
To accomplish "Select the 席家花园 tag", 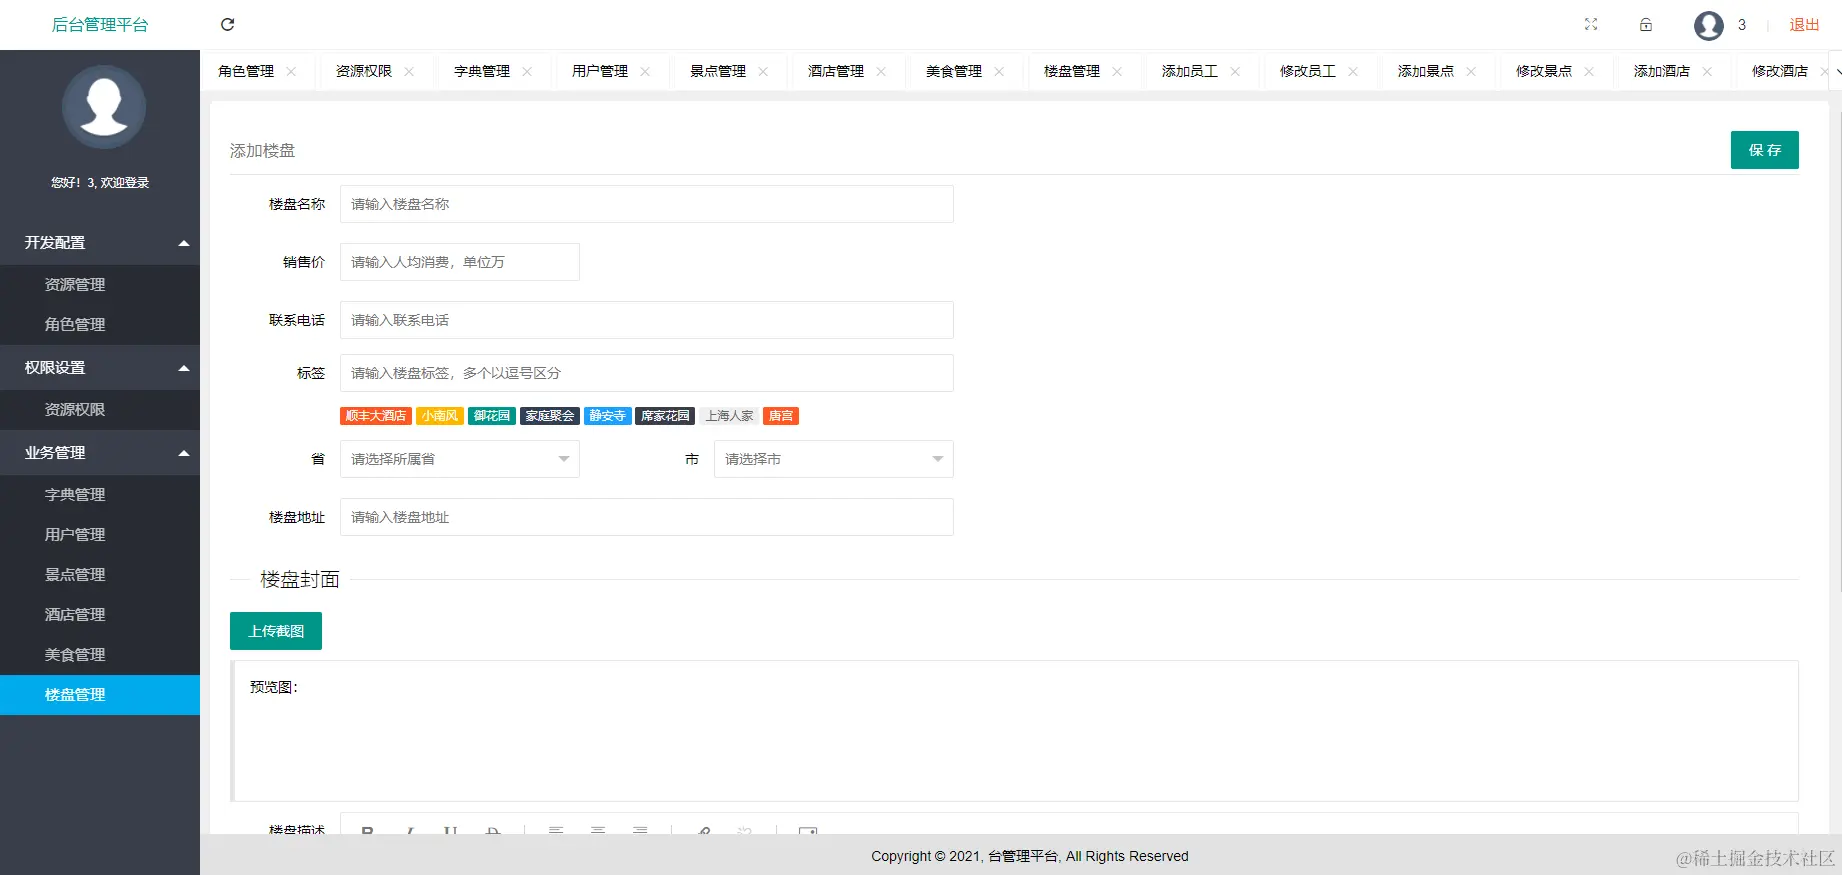I will [665, 416].
